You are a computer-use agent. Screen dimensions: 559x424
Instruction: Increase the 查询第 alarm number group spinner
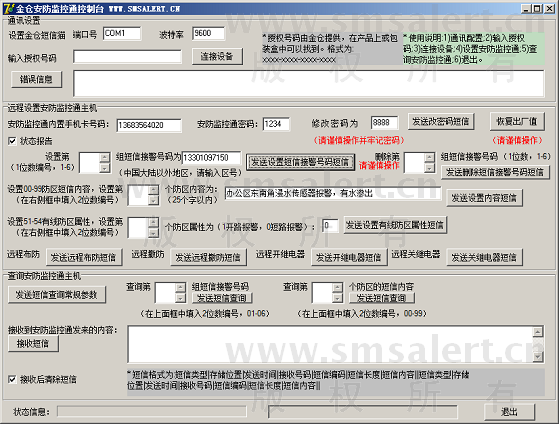coord(181,287)
